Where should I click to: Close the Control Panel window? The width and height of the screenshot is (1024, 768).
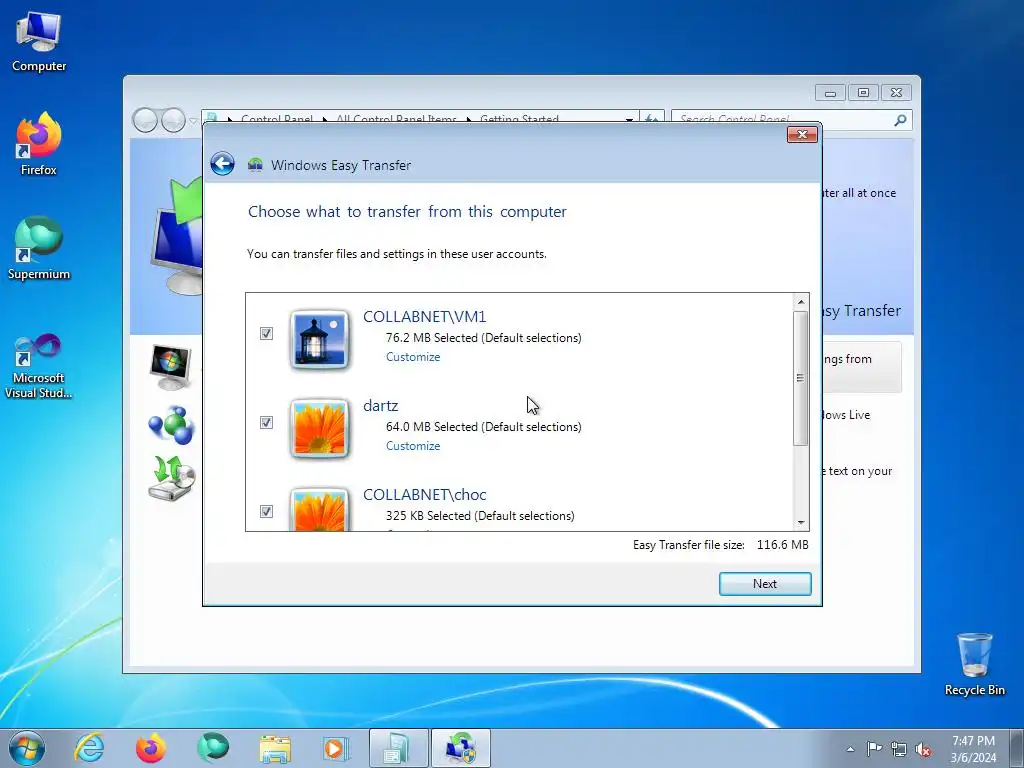[896, 93]
